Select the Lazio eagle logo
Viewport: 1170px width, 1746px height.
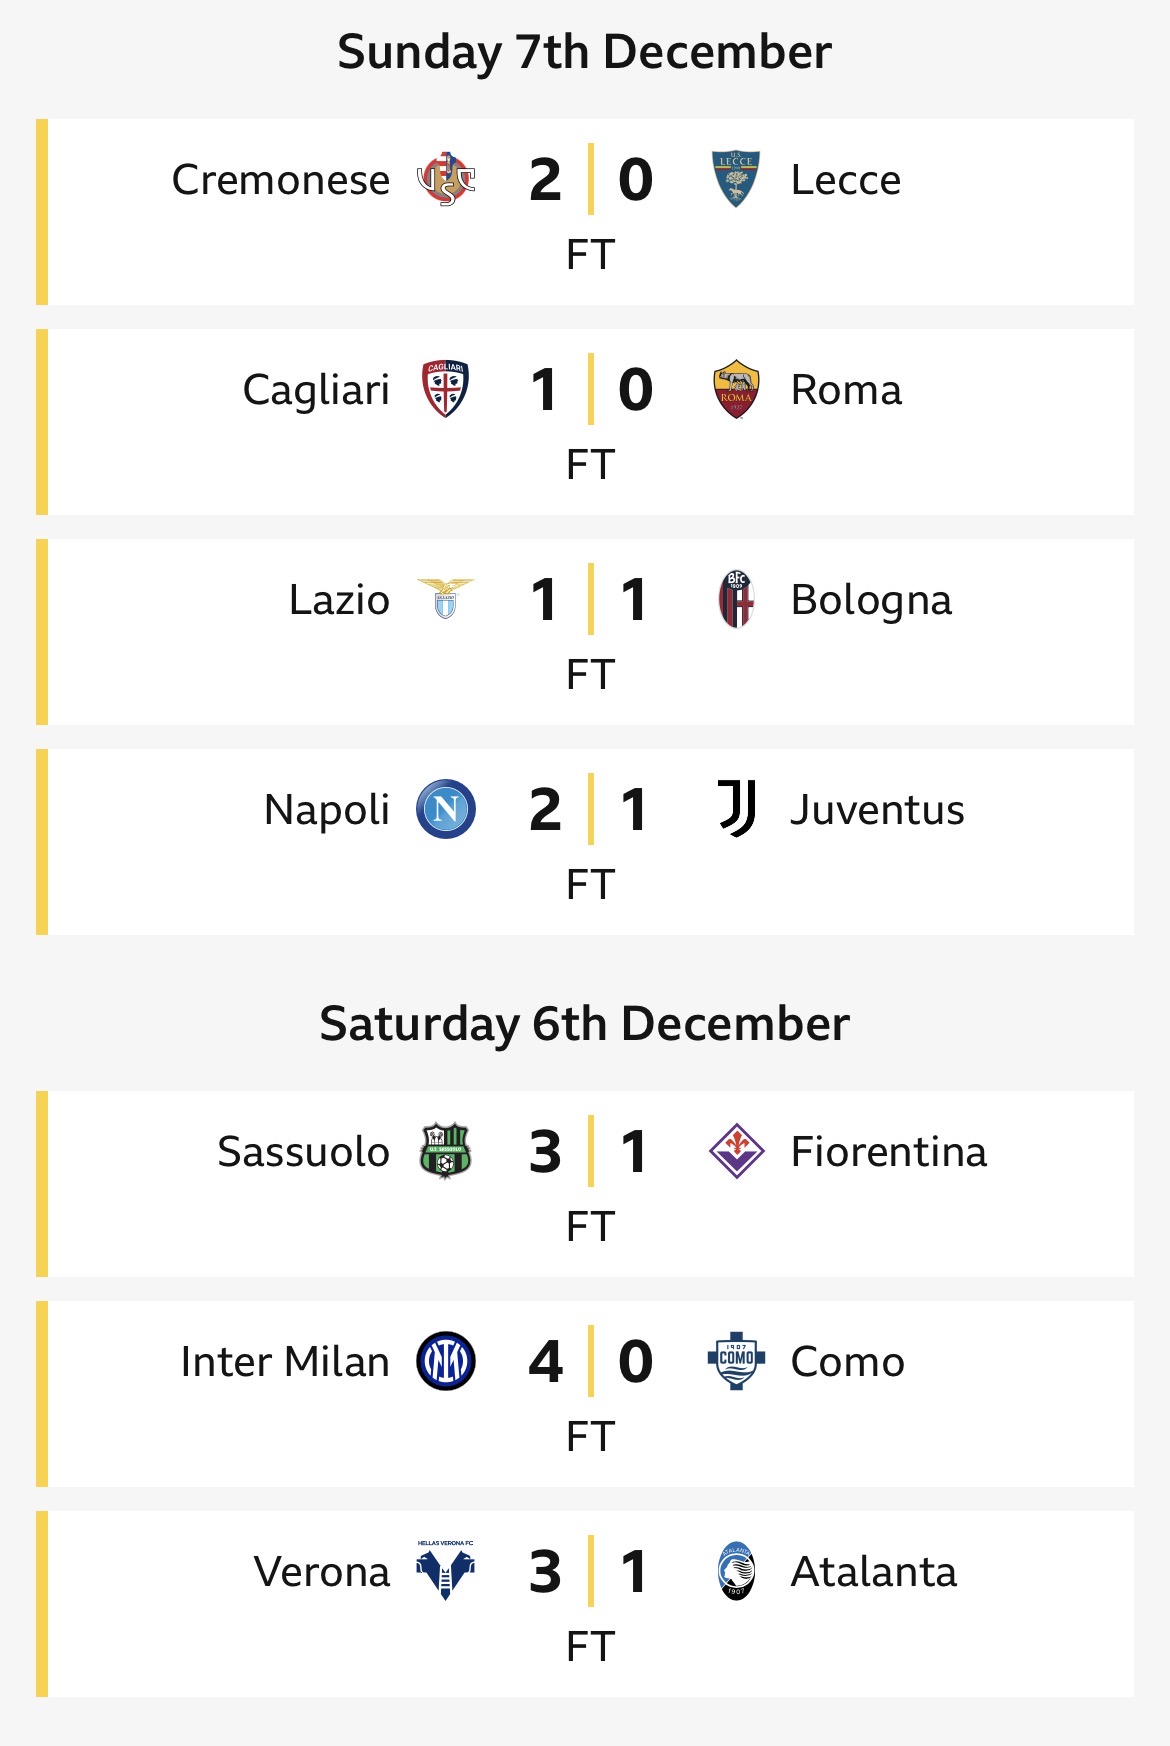point(446,599)
